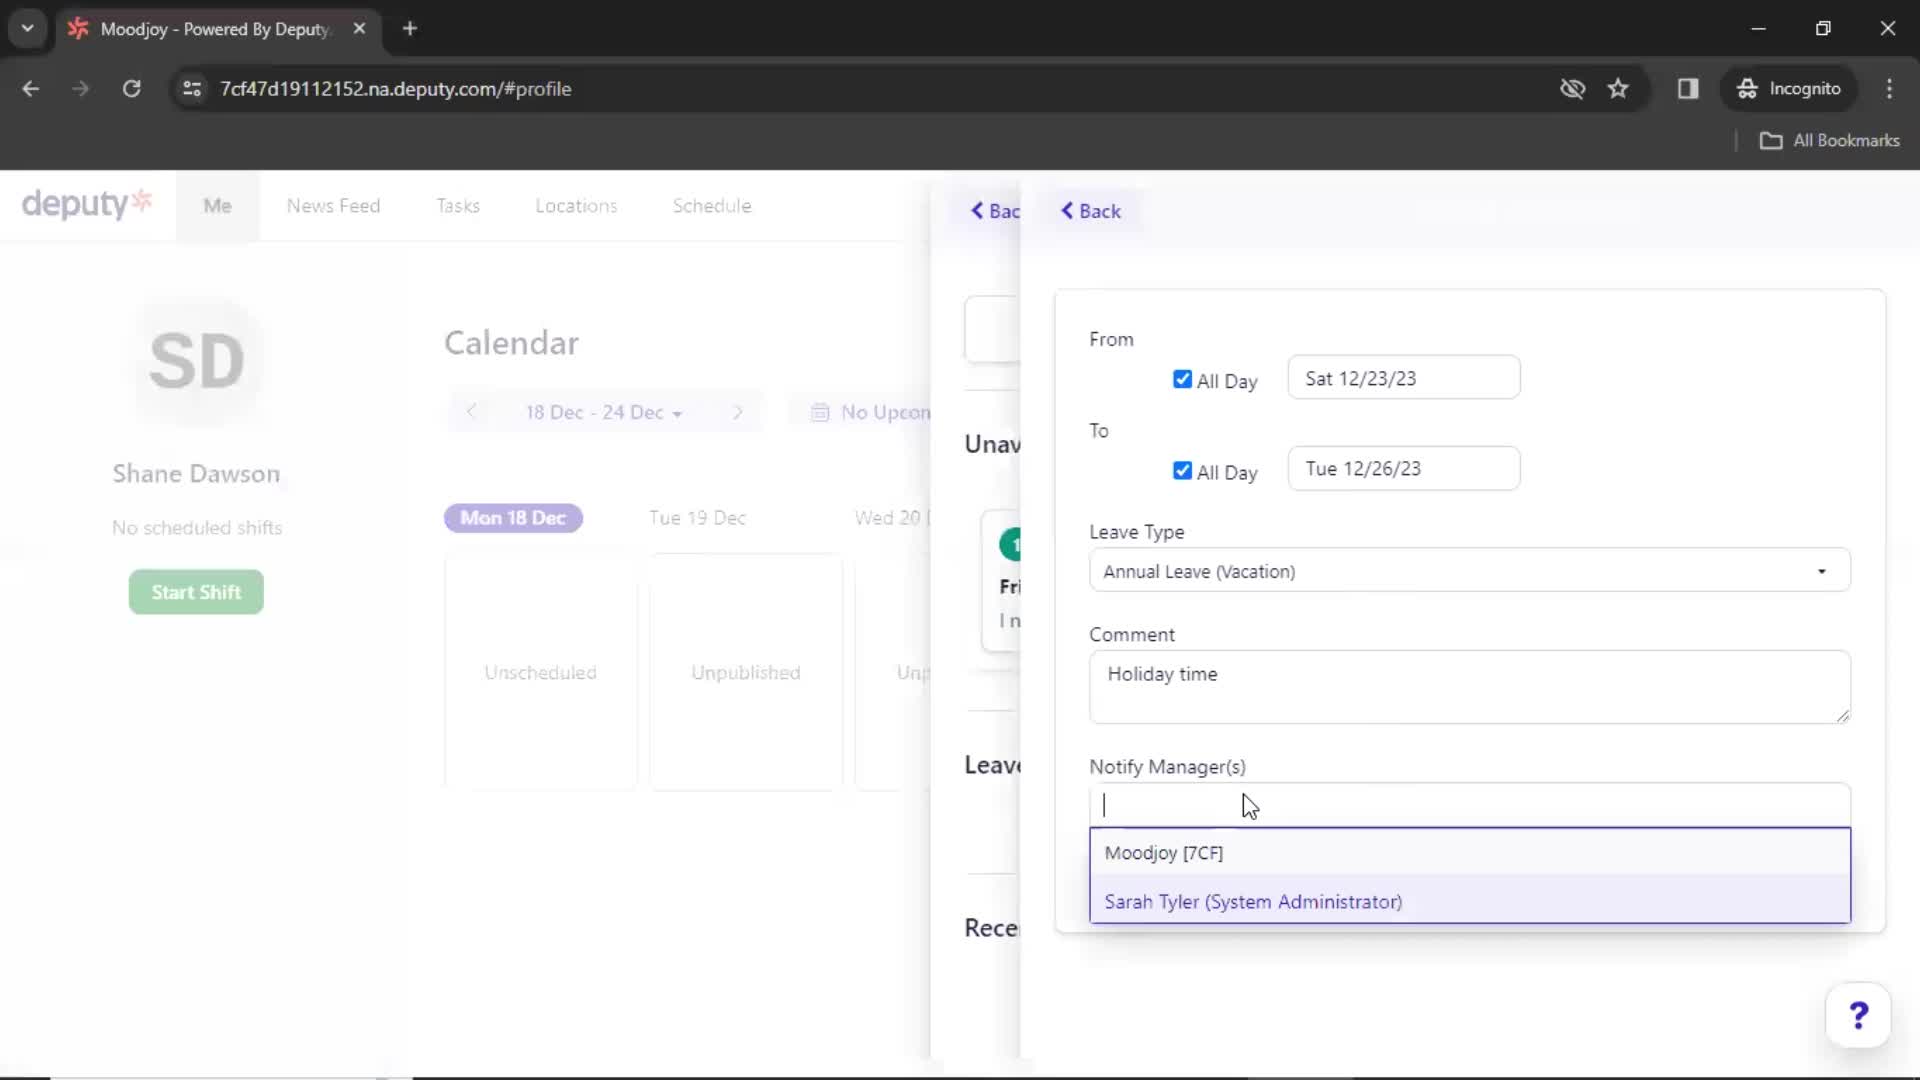
Task: Click the help question mark icon
Action: [1858, 1014]
